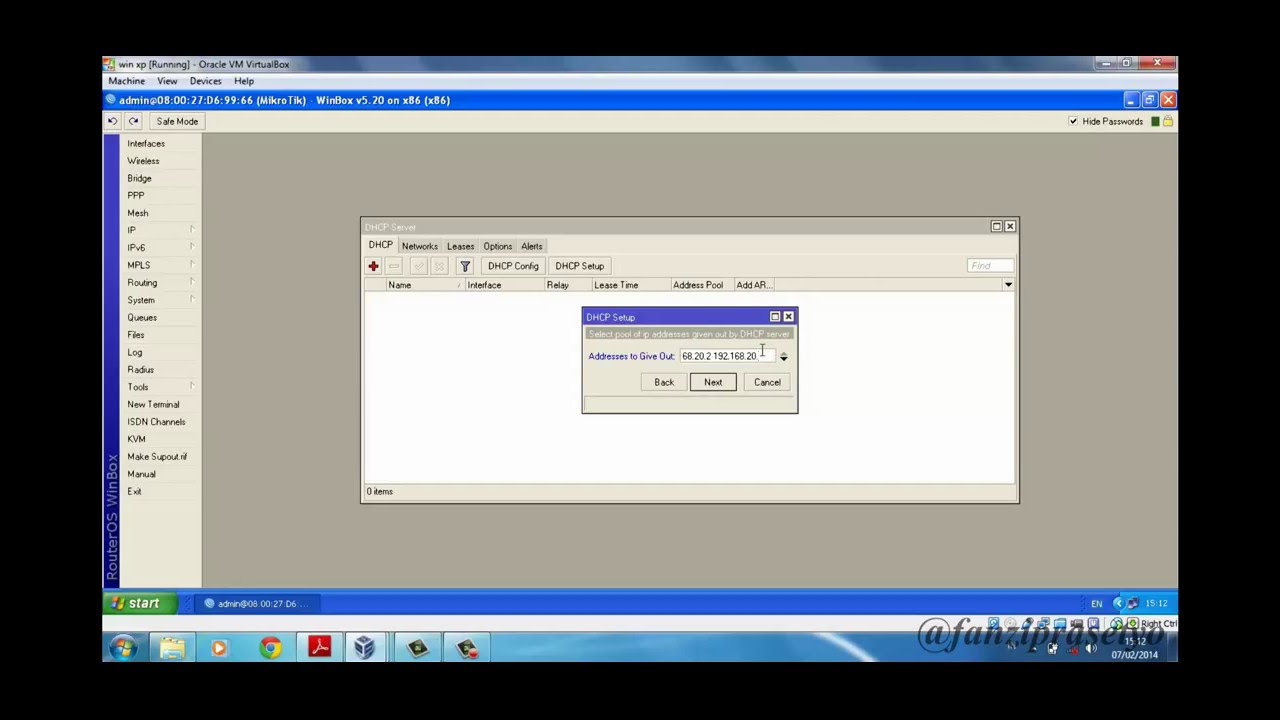Open the Machine menu in VirtualBox

[127, 81]
